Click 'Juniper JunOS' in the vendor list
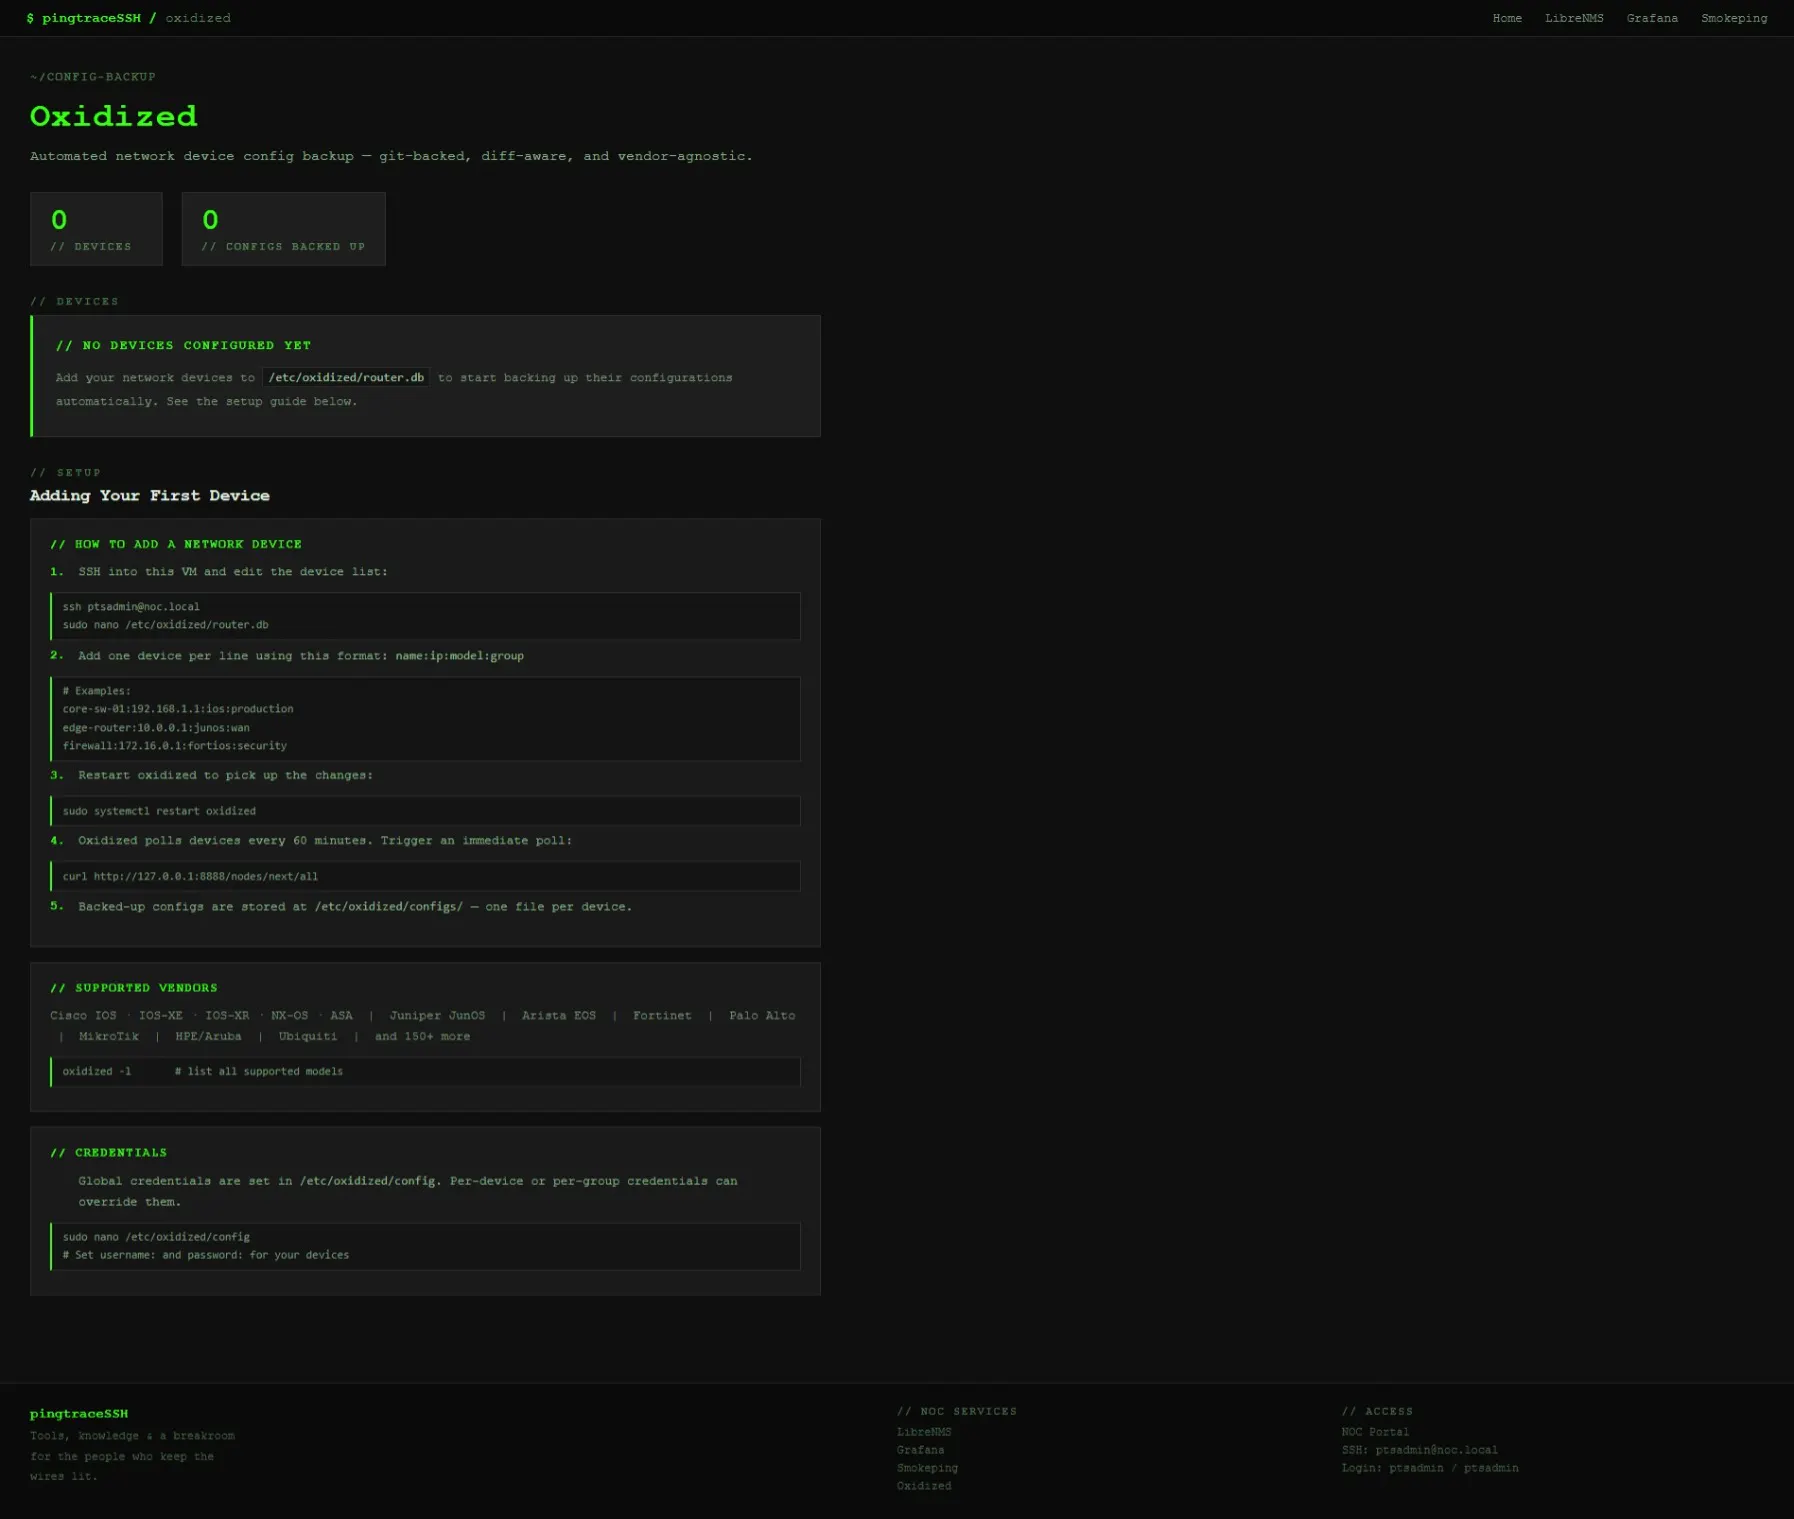This screenshot has height=1519, width=1794. coord(437,1015)
